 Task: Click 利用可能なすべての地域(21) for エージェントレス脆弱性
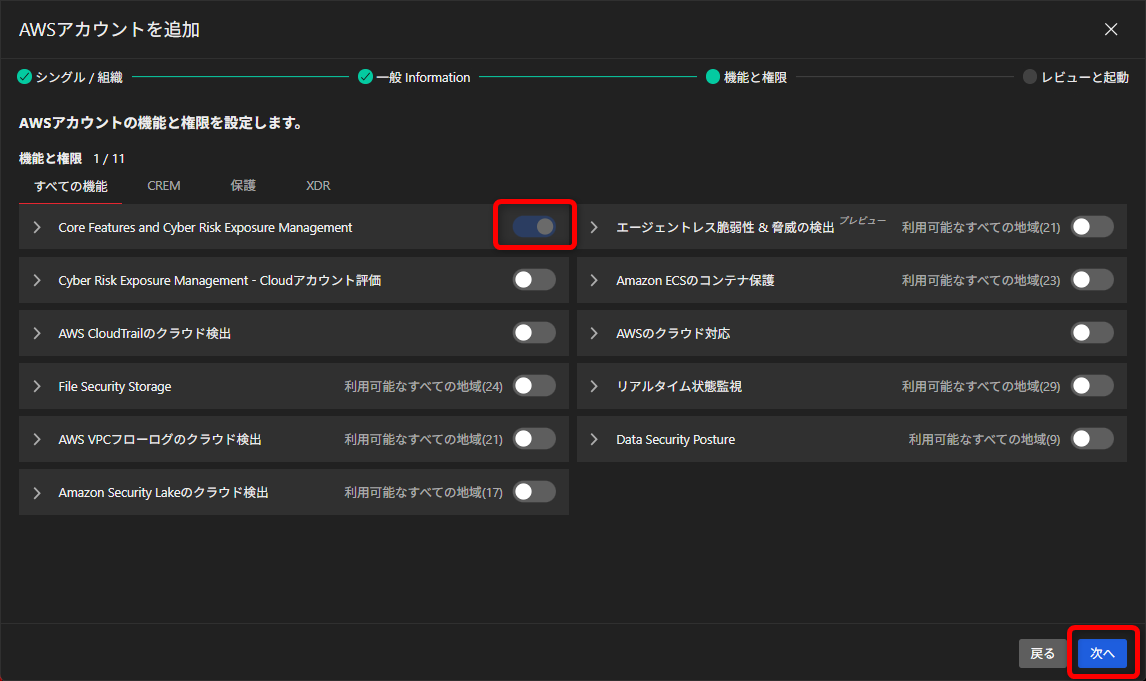pos(981,227)
